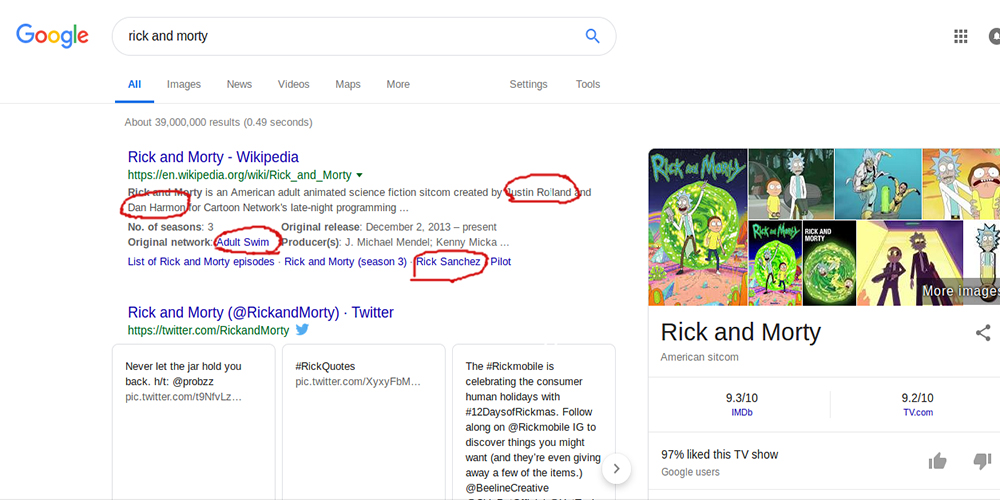Click the About 39,000,000 results text

[219, 122]
